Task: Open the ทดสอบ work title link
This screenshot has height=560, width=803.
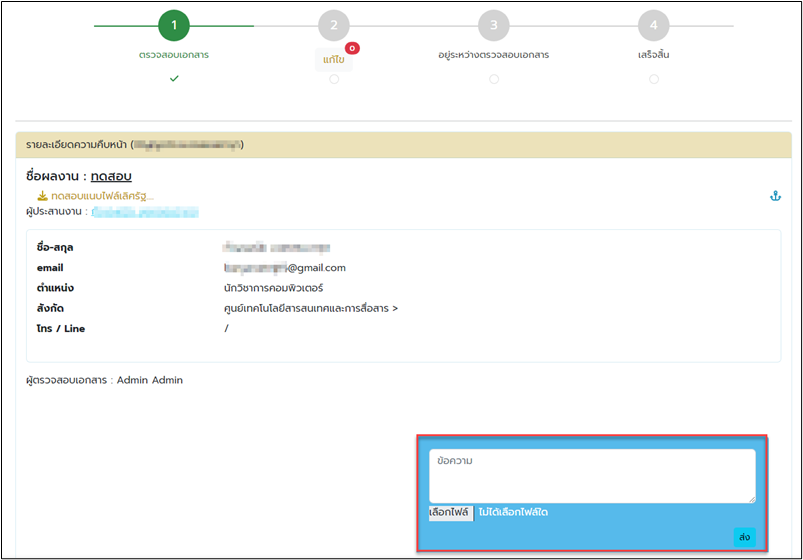Action: [111, 176]
